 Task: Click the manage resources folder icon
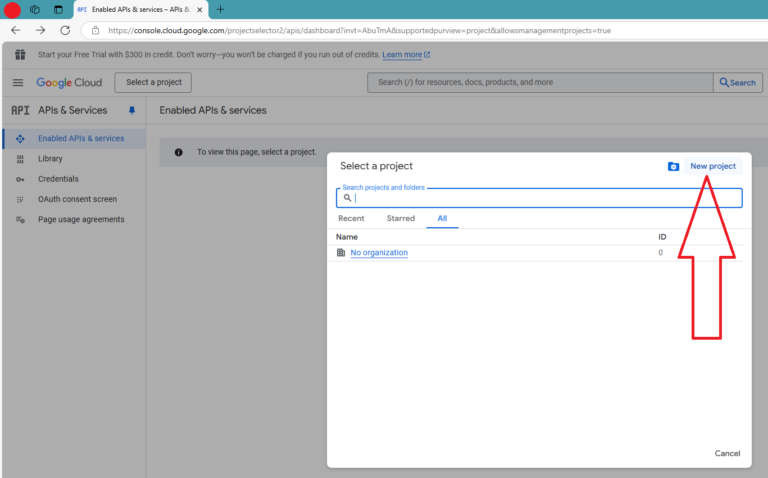click(673, 166)
